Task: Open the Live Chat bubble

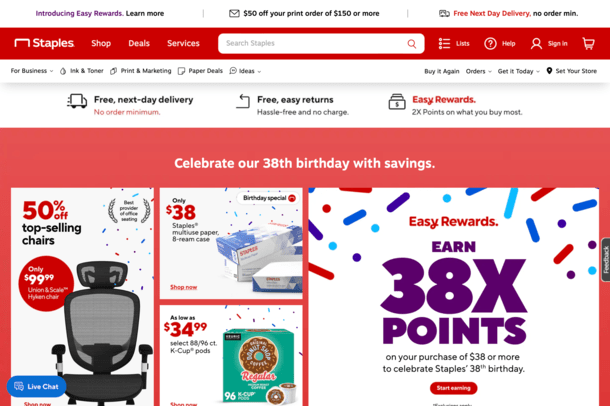Action: tap(36, 387)
